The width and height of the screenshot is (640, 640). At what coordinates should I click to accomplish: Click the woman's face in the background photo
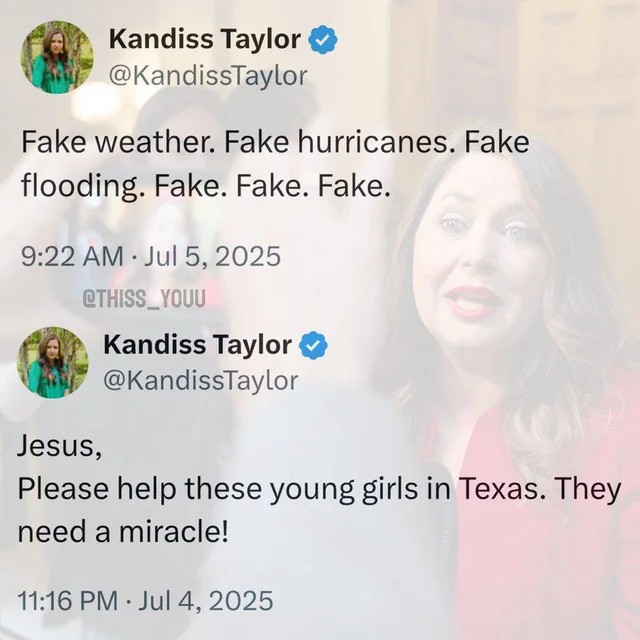point(478,269)
